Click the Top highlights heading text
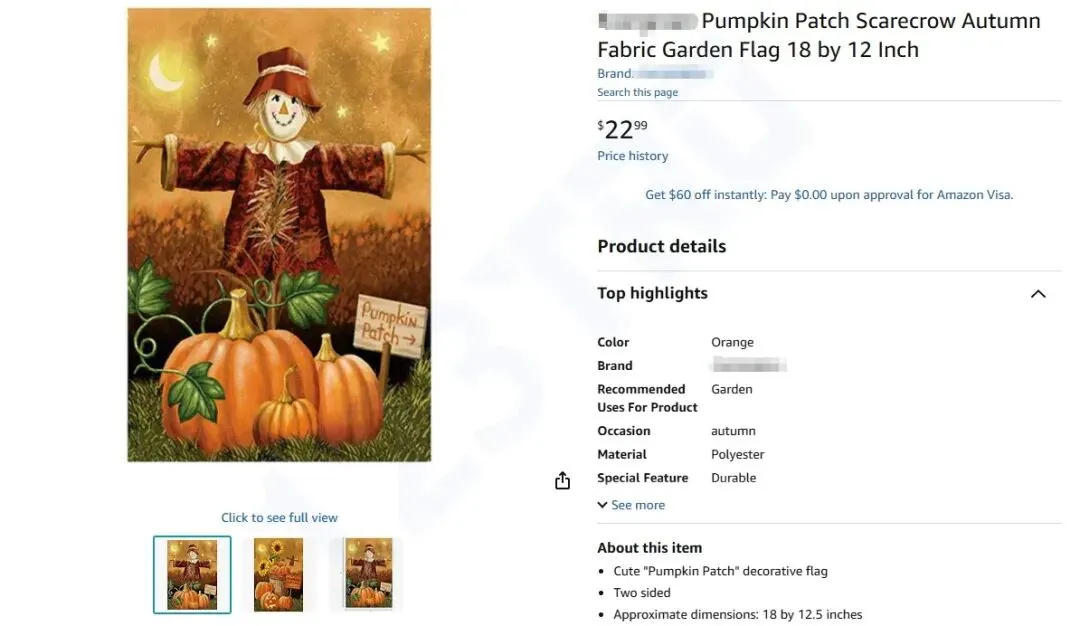Screen dimensions: 1080x626 [x=652, y=293]
